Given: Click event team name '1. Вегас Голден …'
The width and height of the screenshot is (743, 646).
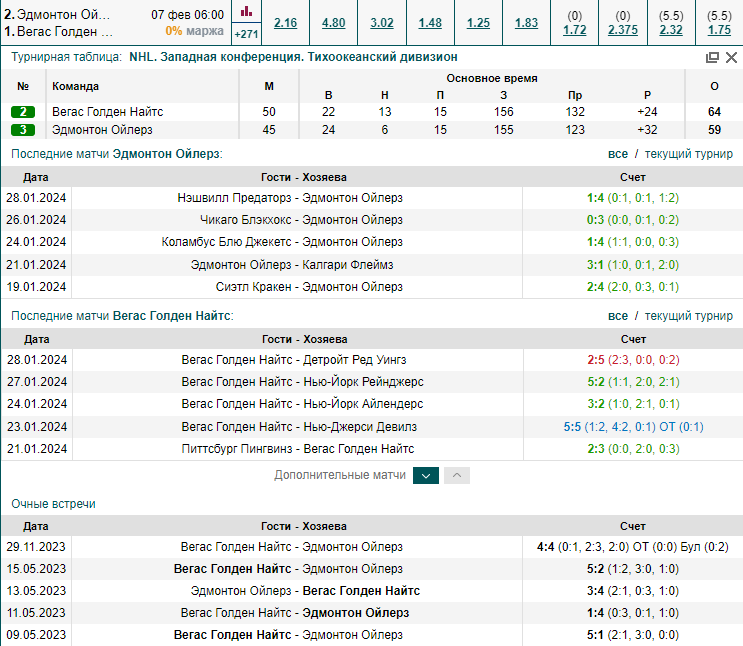Looking at the screenshot, I should (58, 32).
